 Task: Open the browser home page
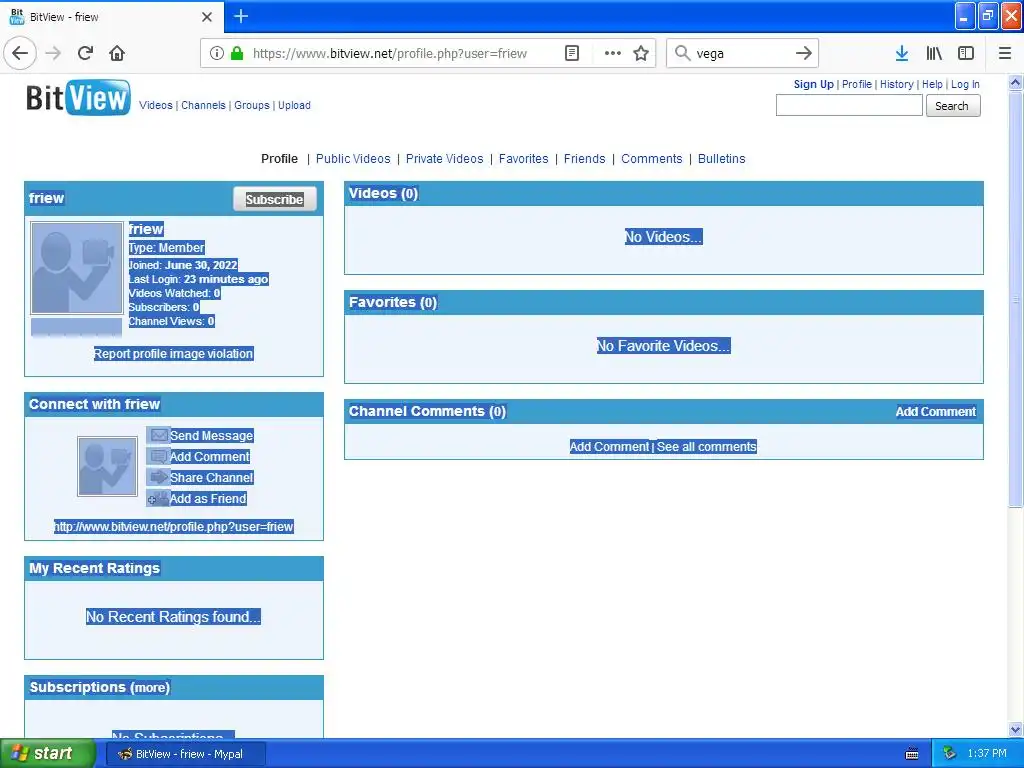pos(117,53)
